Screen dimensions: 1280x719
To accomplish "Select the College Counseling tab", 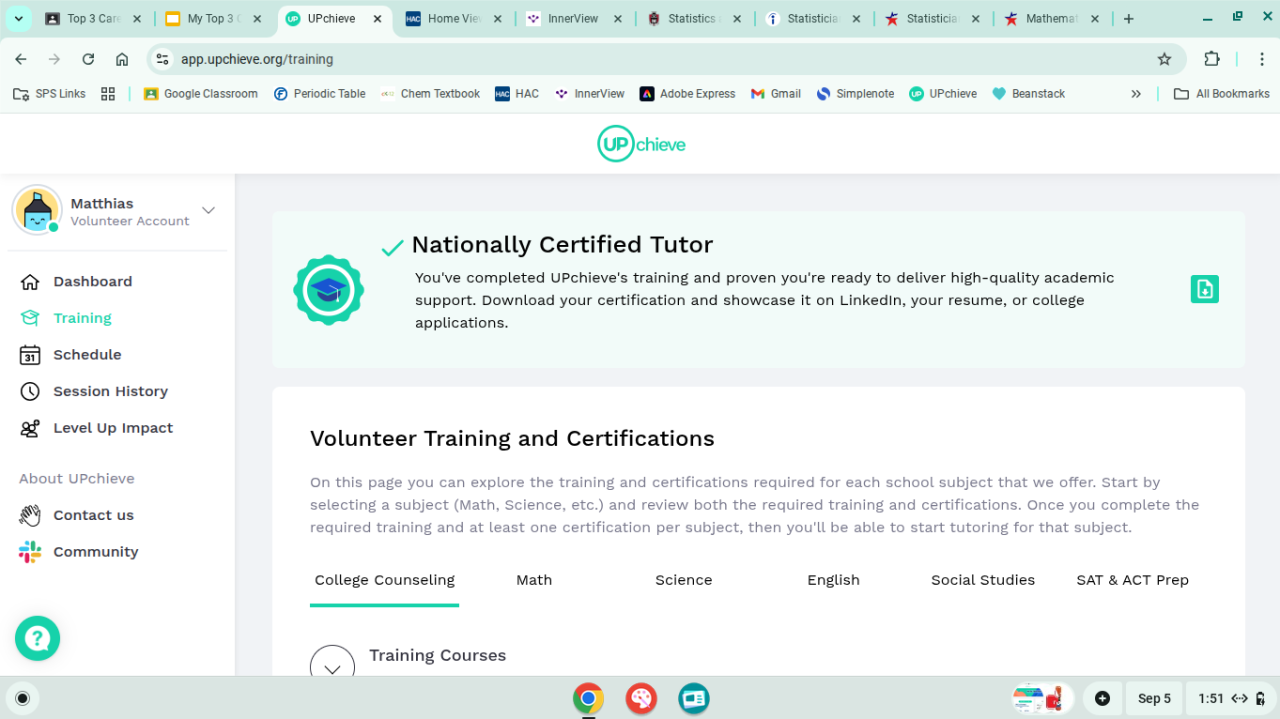I will coord(384,580).
